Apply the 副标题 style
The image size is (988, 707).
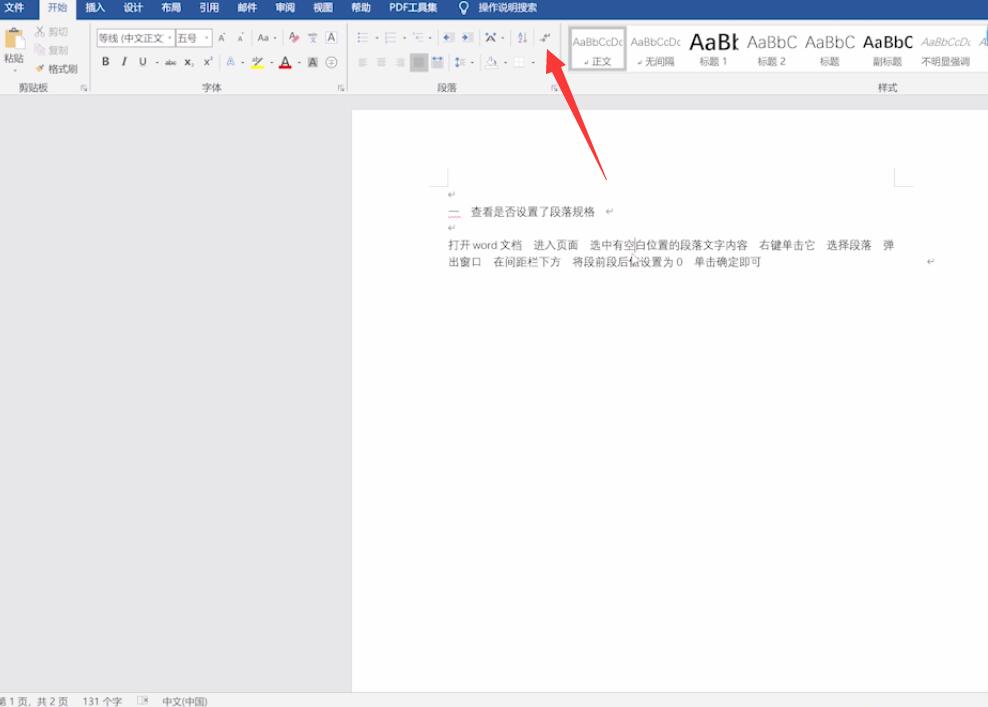click(x=887, y=49)
